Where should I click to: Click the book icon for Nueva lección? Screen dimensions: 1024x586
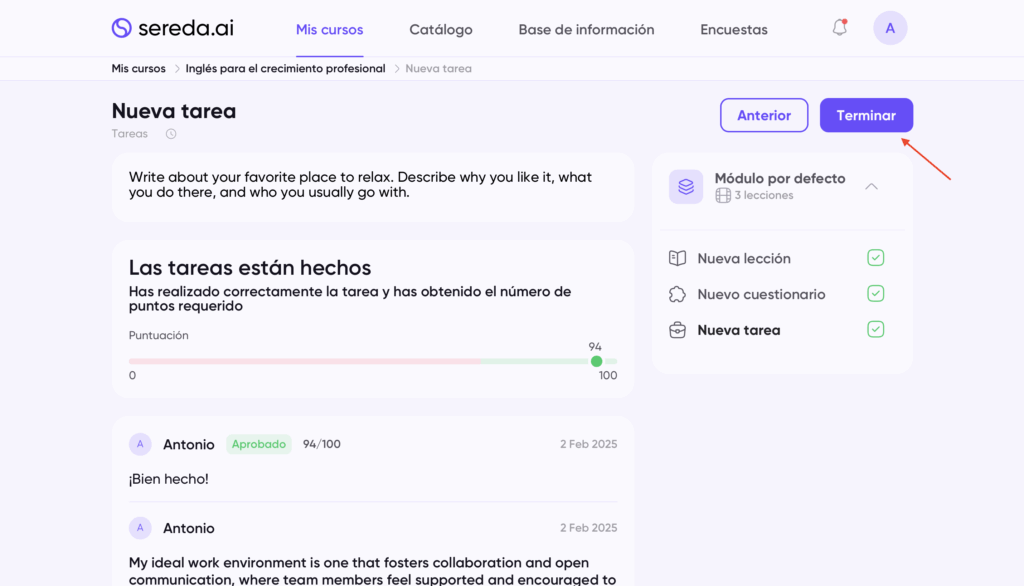(x=677, y=258)
